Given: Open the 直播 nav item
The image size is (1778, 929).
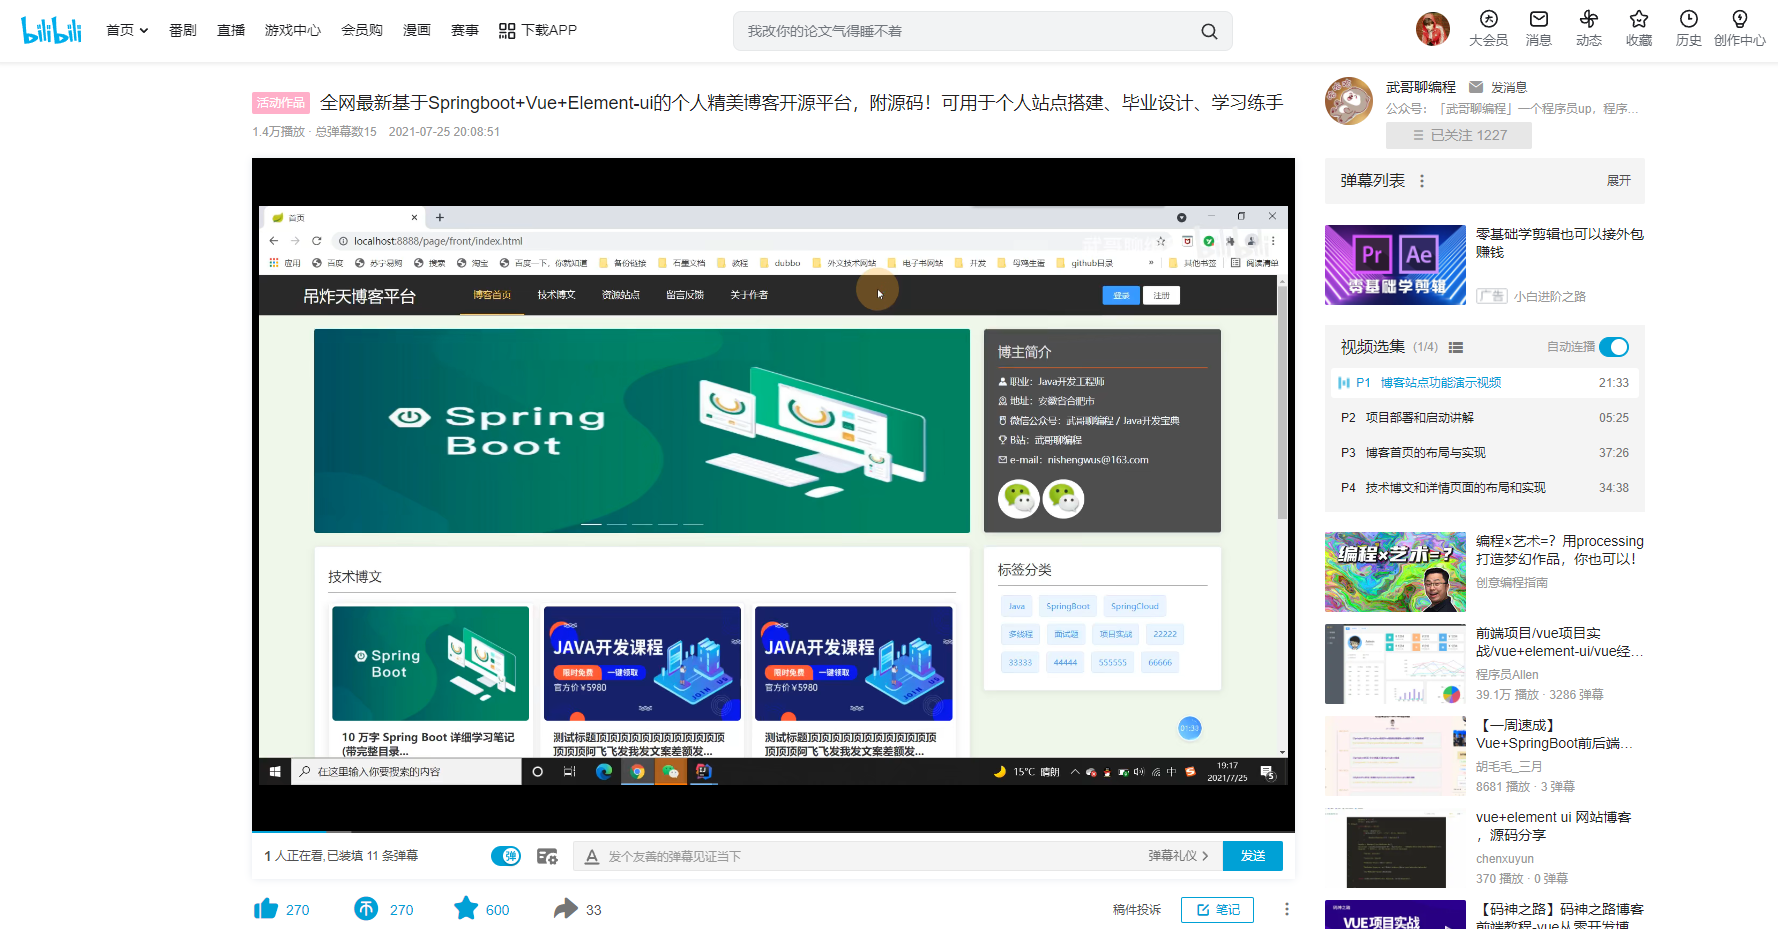Looking at the screenshot, I should pyautogui.click(x=231, y=30).
